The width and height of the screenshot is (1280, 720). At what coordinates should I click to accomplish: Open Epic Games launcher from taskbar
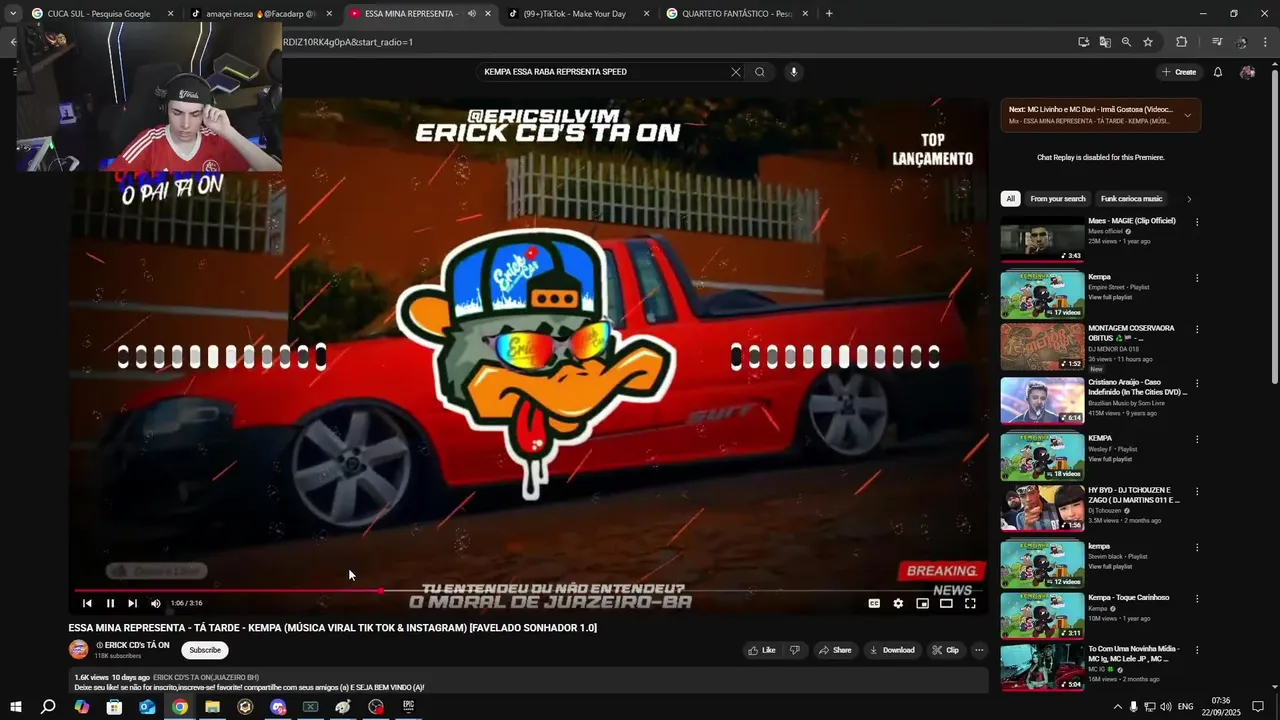(408, 707)
